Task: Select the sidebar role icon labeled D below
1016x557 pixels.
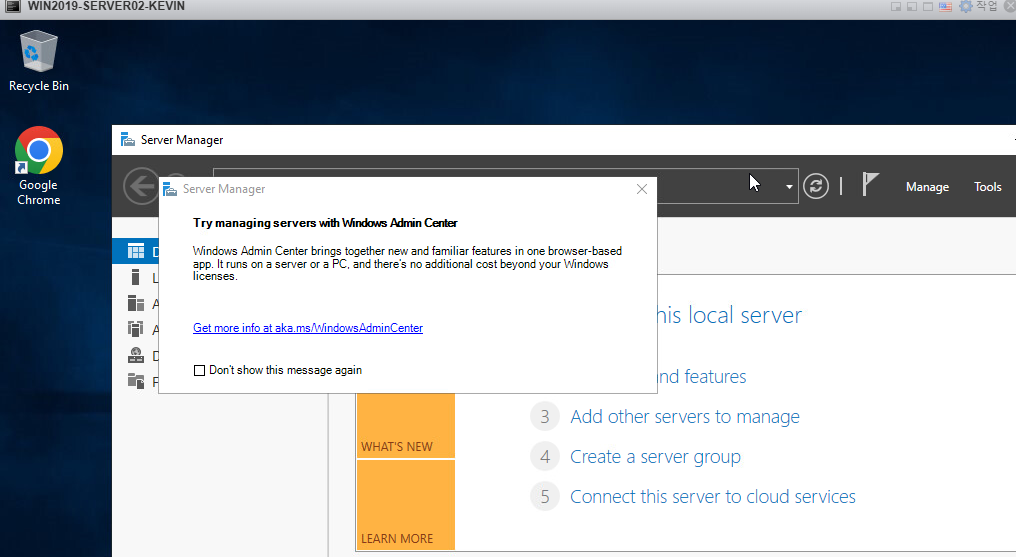Action: coord(136,355)
